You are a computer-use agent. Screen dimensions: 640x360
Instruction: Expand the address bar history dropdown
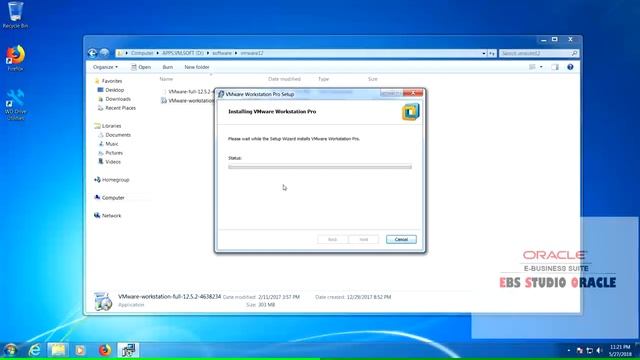pos(484,53)
